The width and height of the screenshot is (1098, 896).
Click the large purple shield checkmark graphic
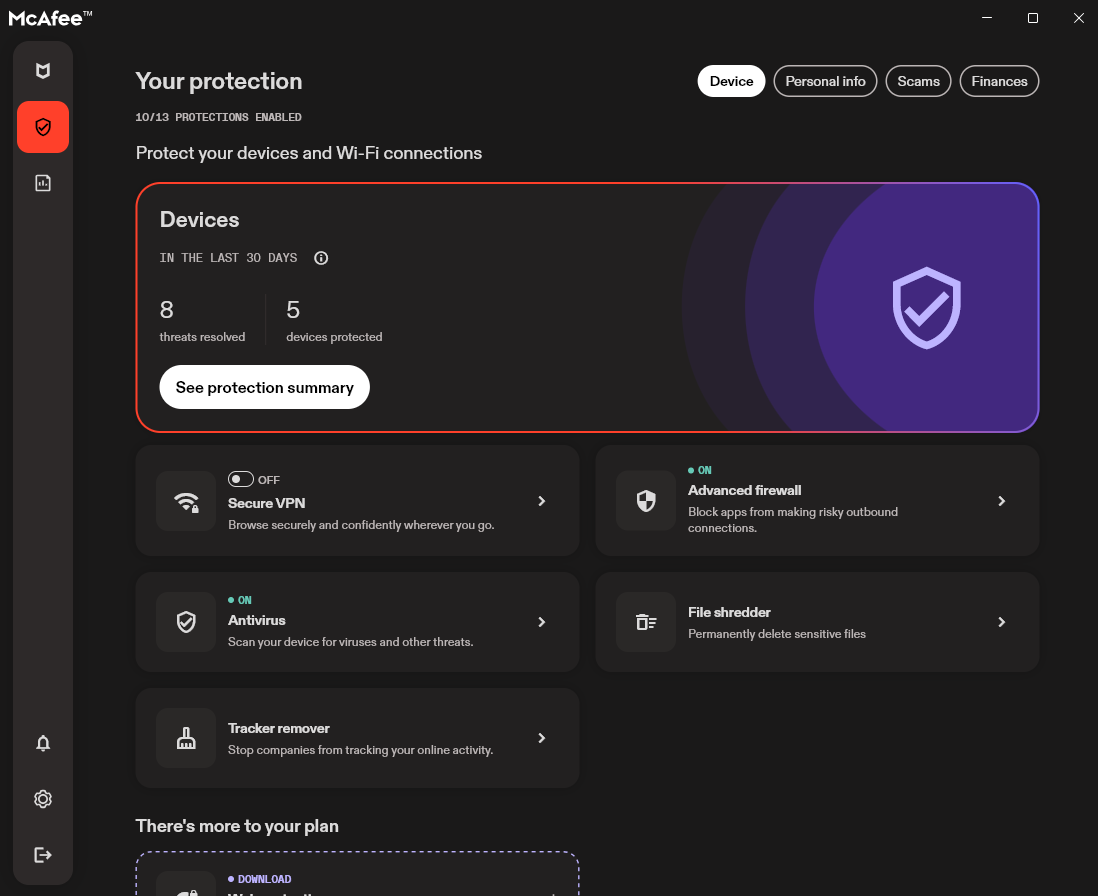tap(926, 308)
